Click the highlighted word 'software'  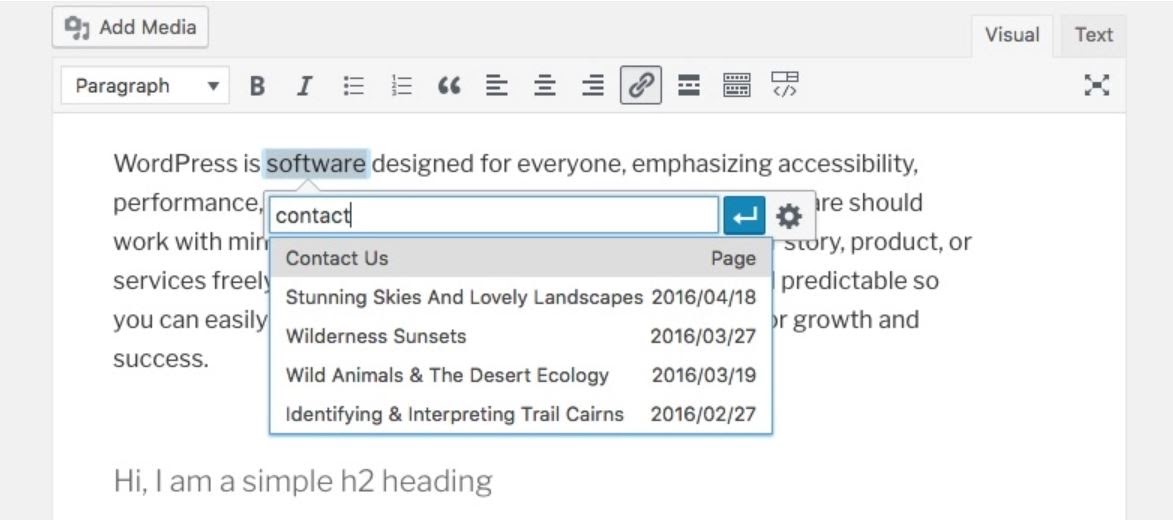pyautogui.click(x=316, y=164)
